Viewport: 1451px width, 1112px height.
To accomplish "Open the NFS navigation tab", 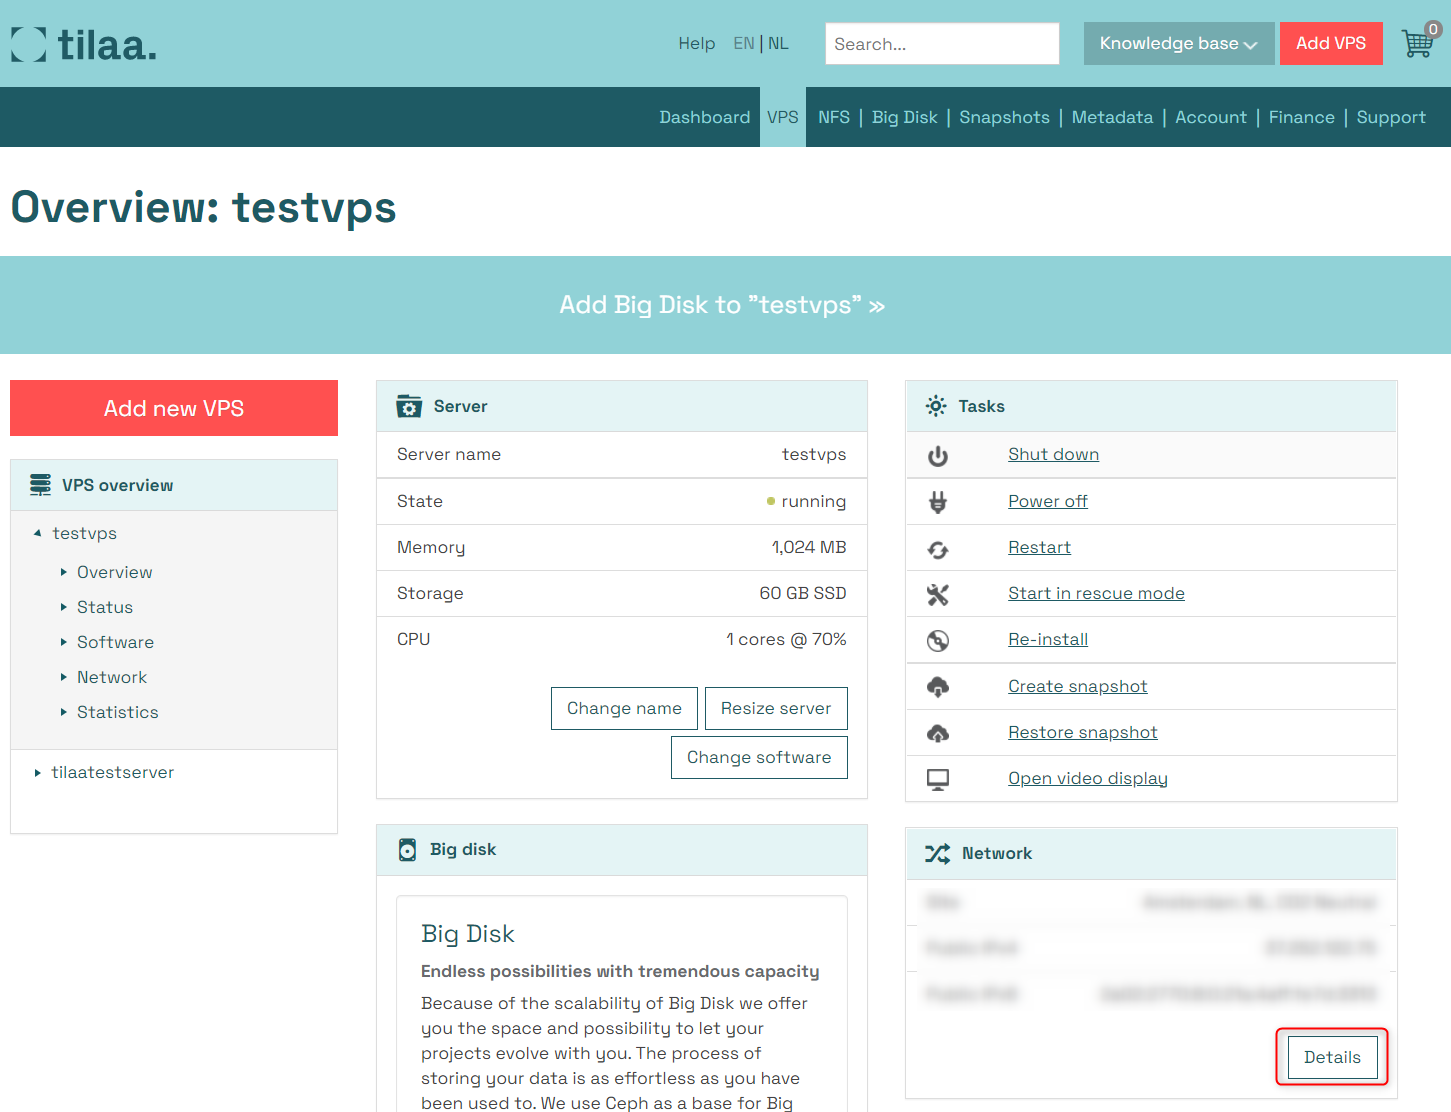I will [833, 117].
